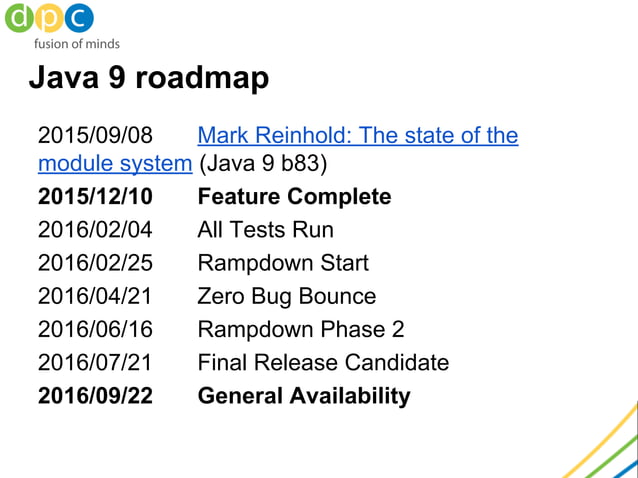Select the 2015/09/08 date text

click(95, 135)
